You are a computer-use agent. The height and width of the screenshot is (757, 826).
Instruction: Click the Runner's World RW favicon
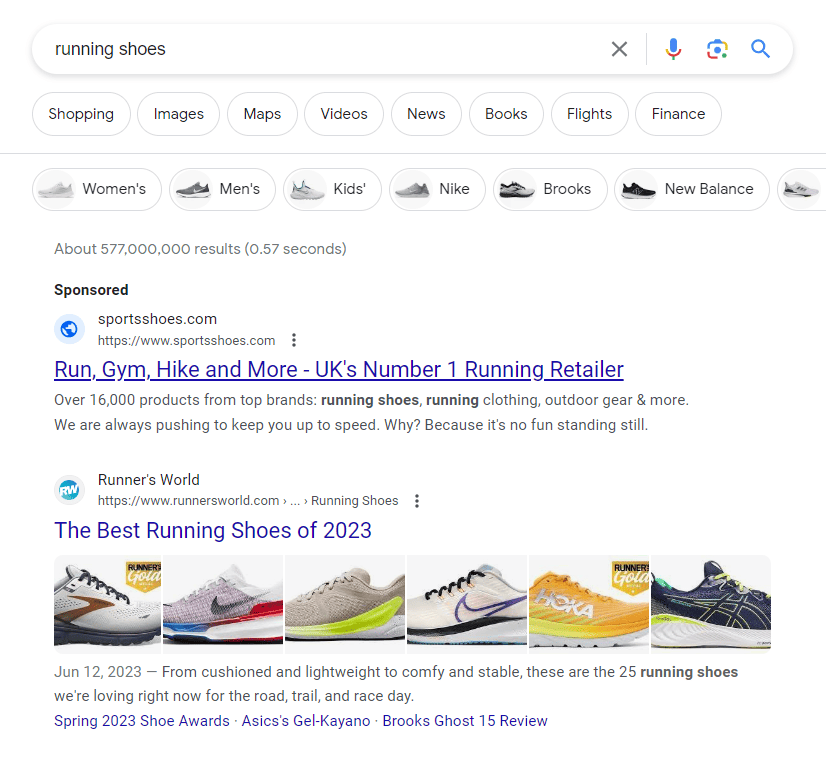69,490
